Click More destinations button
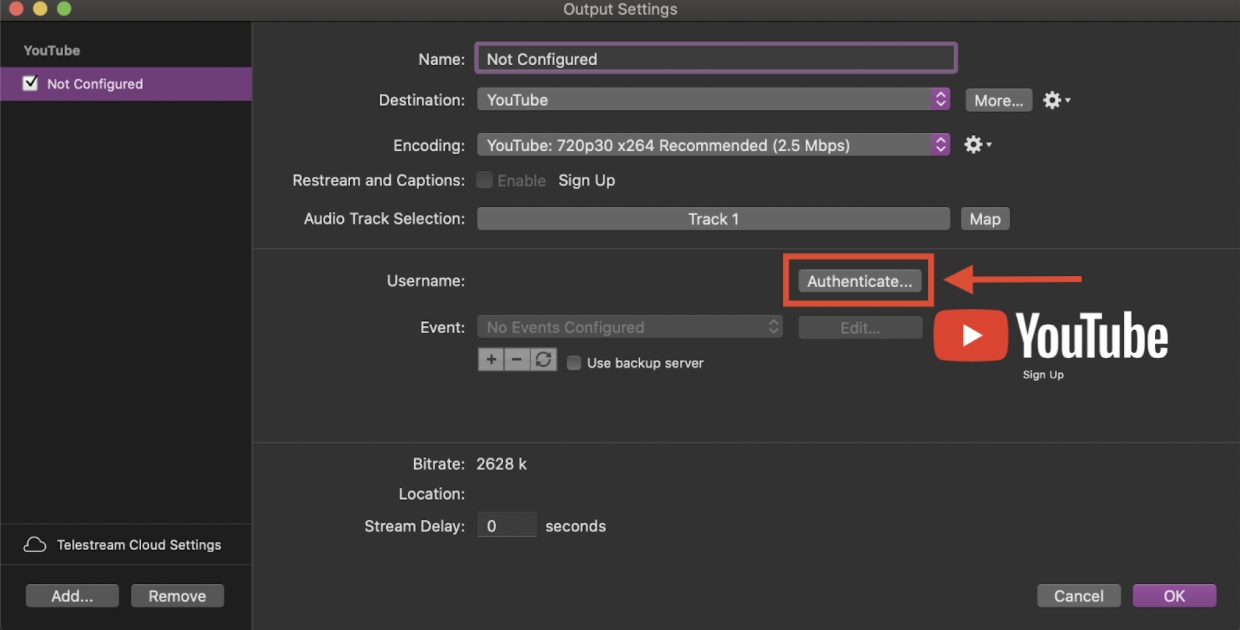The width and height of the screenshot is (1240, 630). pyautogui.click(x=999, y=100)
